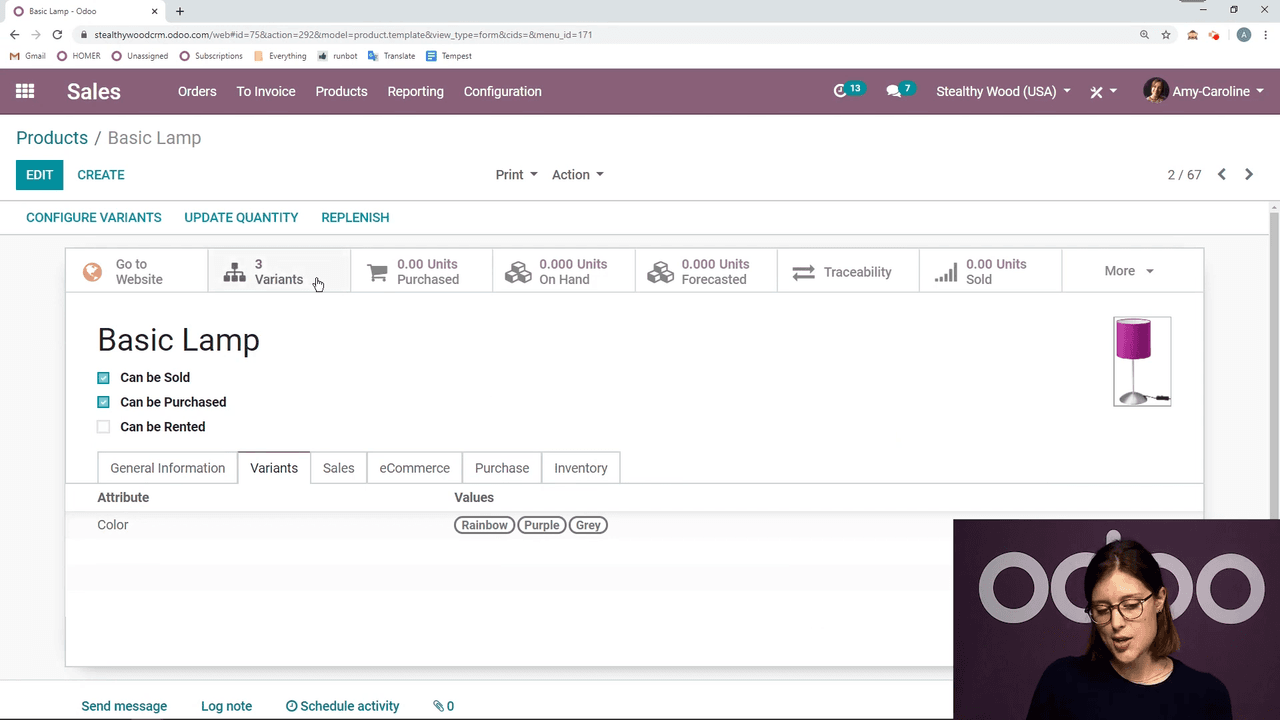Click the EDIT button

pos(39,174)
